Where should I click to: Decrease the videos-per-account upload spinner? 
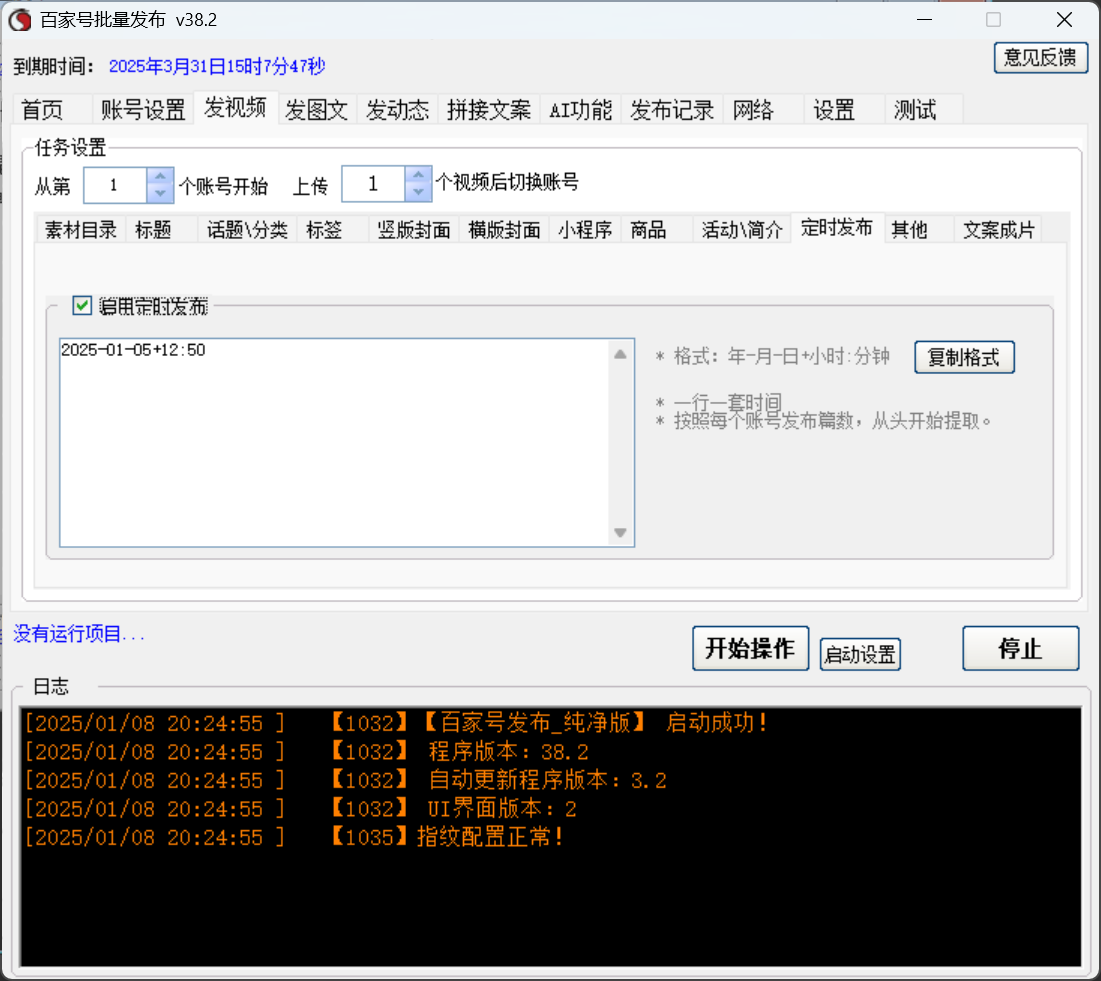click(x=418, y=192)
